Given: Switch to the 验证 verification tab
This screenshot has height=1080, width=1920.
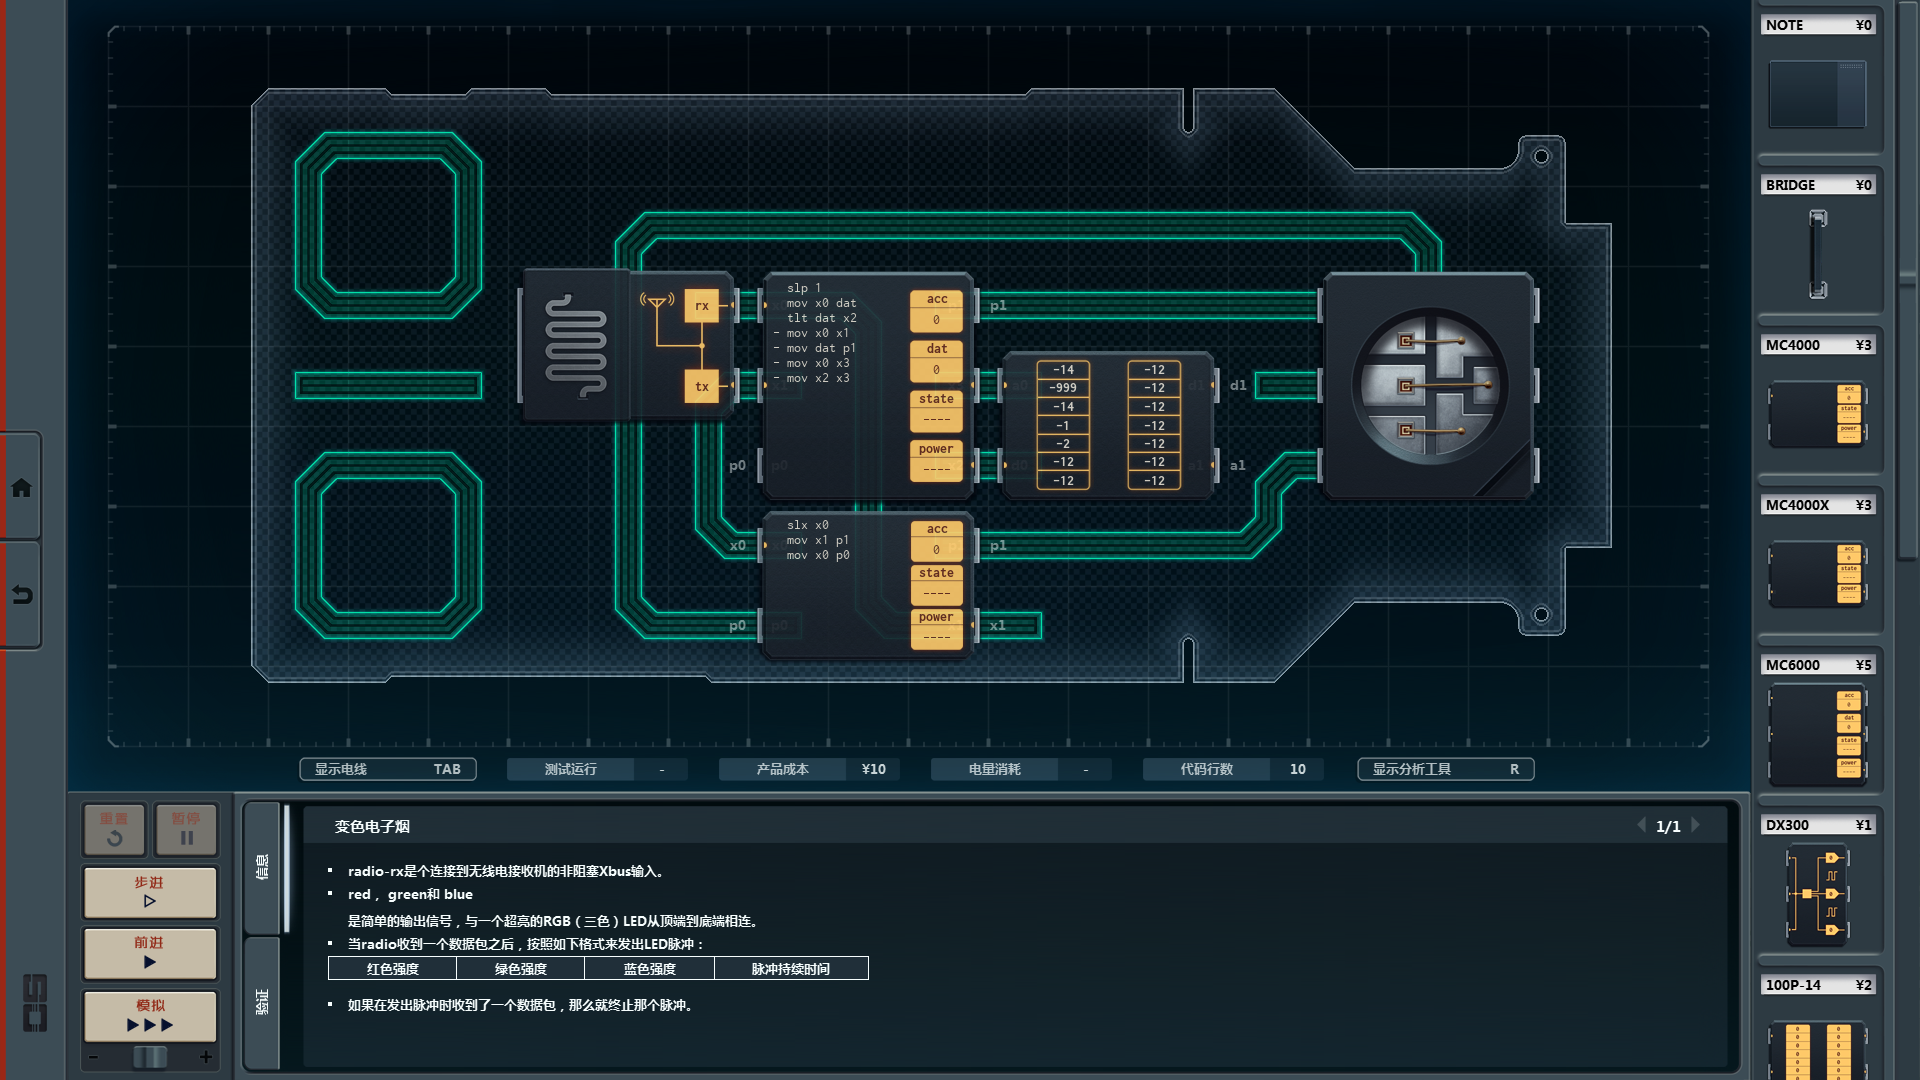Looking at the screenshot, I should 263,1001.
